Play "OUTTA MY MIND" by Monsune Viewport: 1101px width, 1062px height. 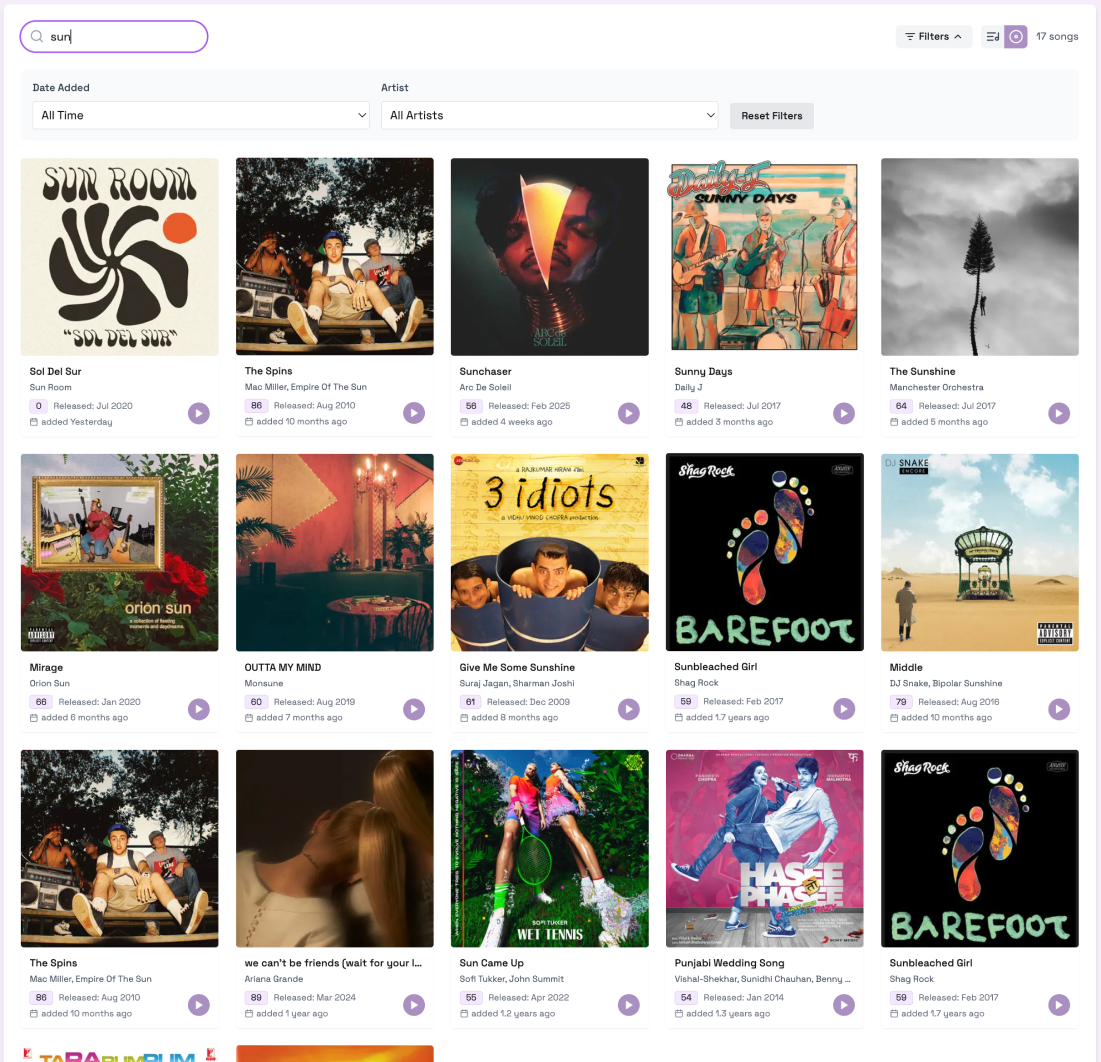point(414,709)
